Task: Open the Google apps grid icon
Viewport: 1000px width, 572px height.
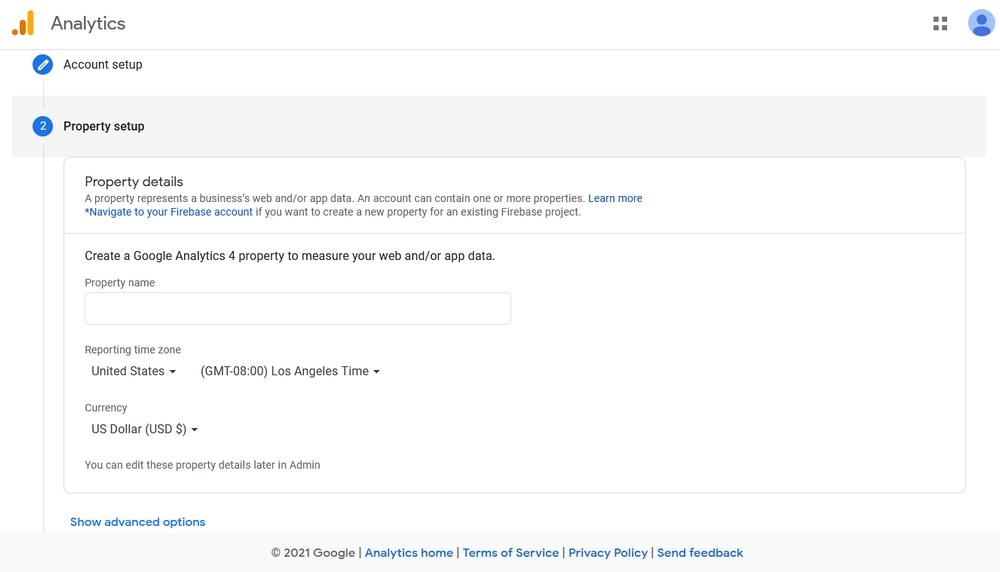Action: (940, 24)
